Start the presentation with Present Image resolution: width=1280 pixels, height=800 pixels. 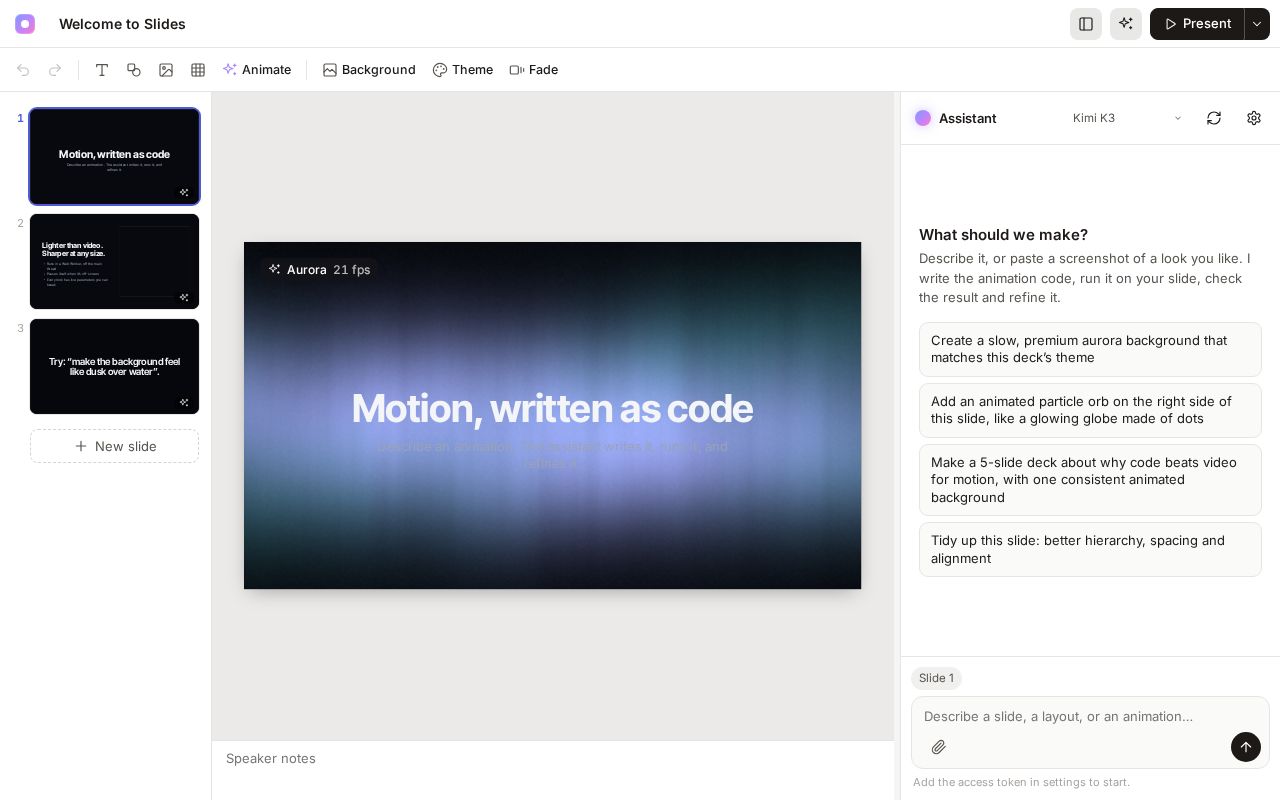tap(1197, 24)
